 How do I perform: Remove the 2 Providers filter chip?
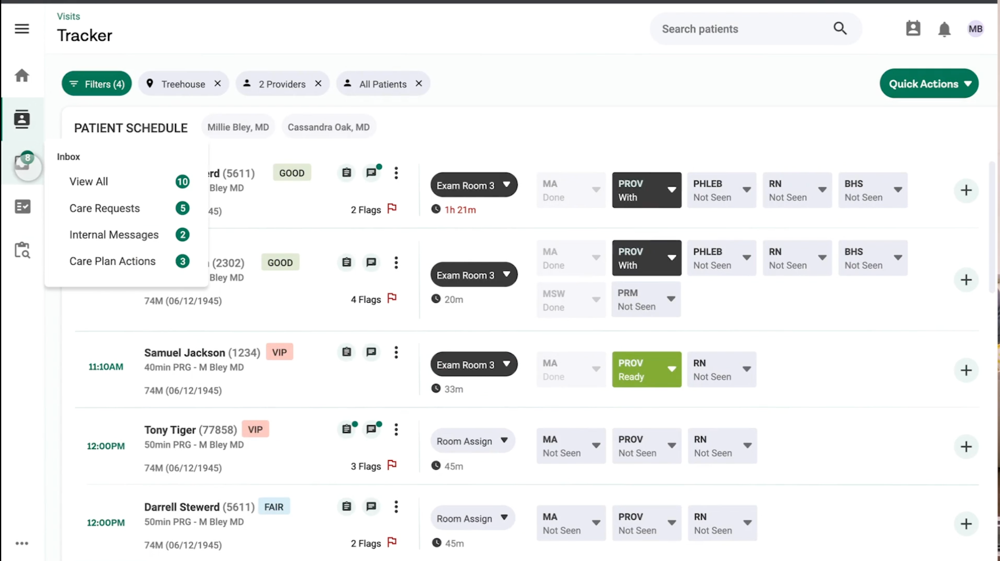click(318, 84)
